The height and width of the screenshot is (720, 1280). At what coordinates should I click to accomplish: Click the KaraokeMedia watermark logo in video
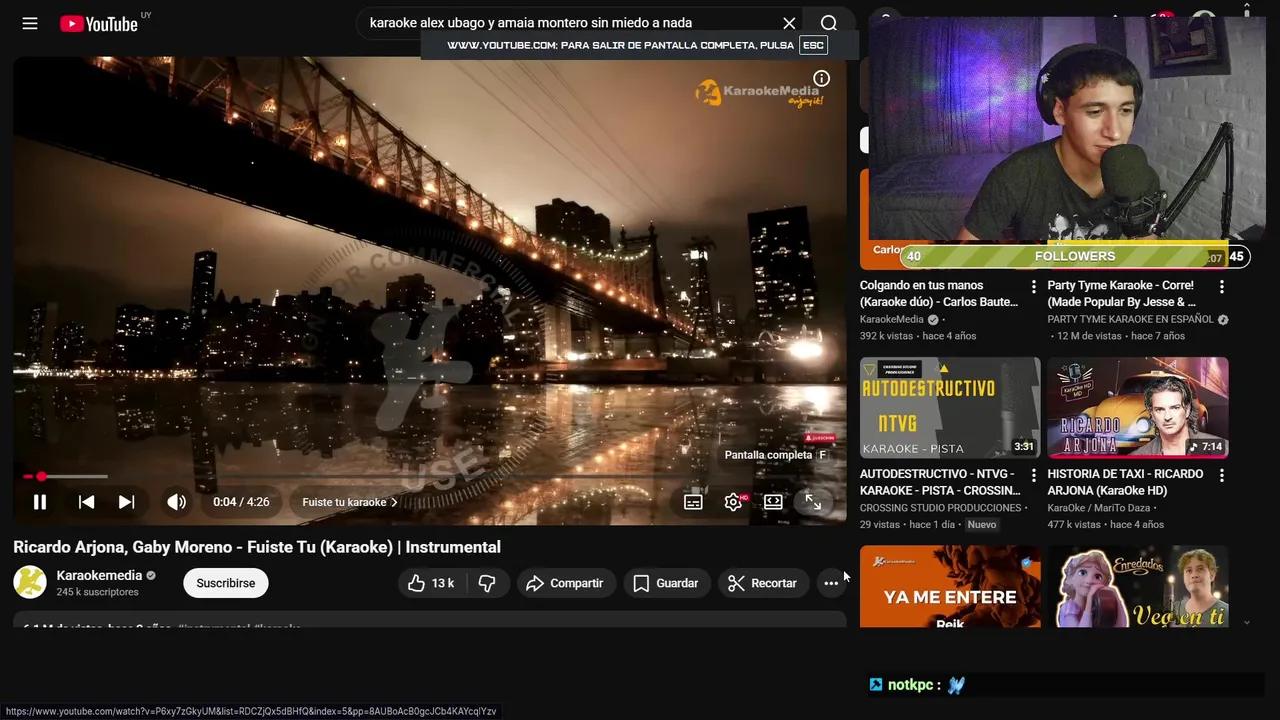[760, 93]
